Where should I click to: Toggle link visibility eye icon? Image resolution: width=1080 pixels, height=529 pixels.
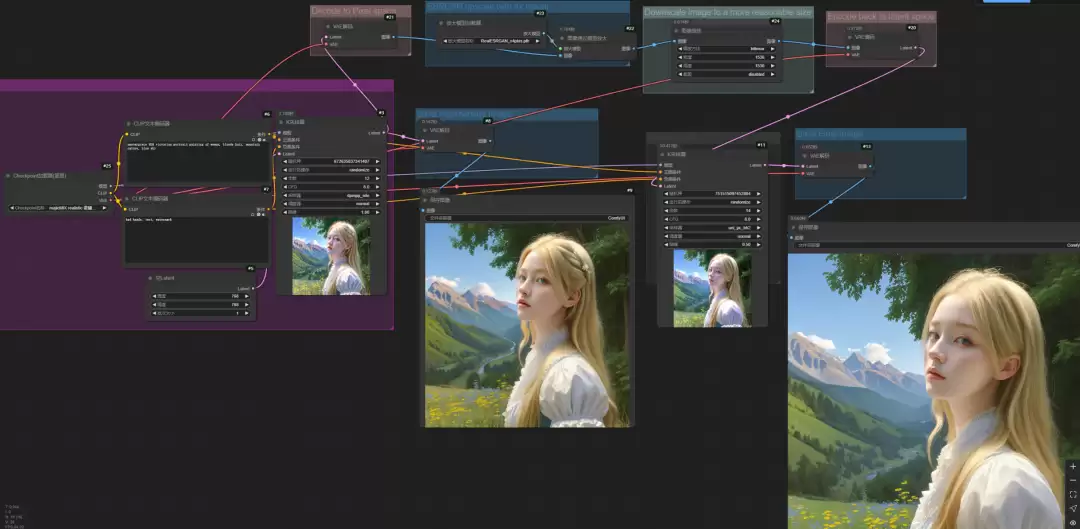pyautogui.click(x=1072, y=523)
